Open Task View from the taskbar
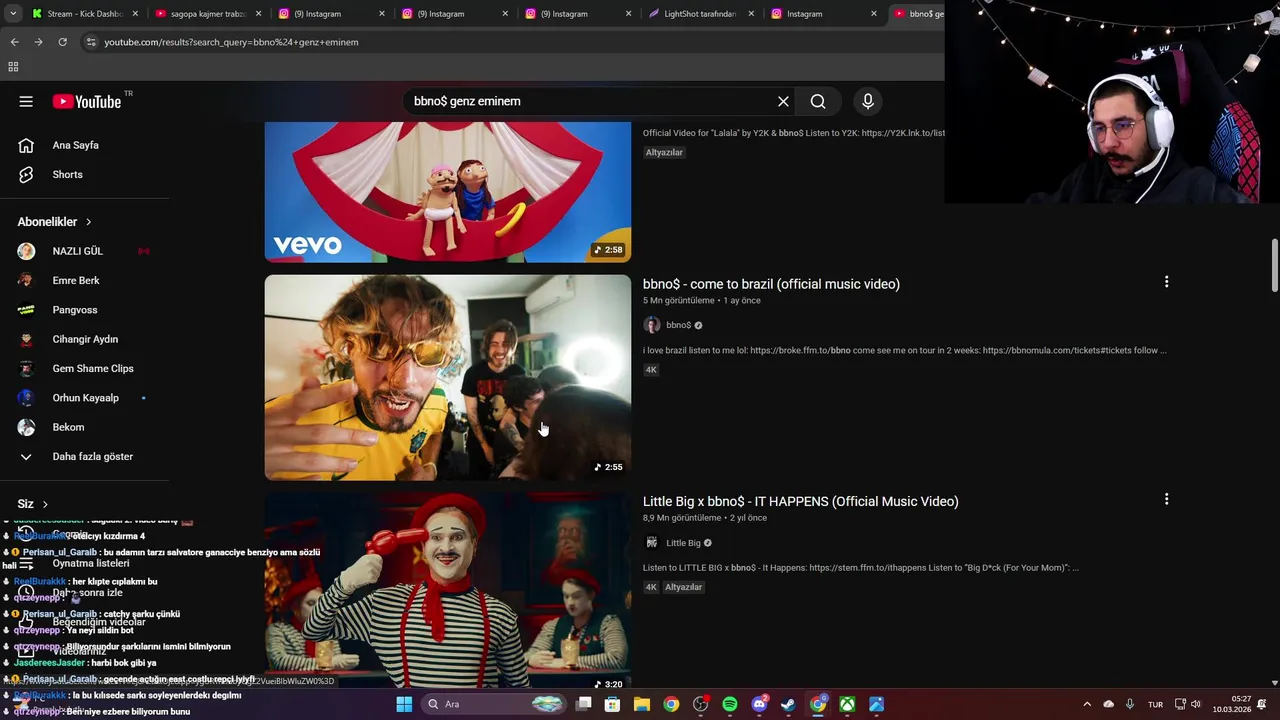The height and width of the screenshot is (720, 1280). [x=583, y=704]
